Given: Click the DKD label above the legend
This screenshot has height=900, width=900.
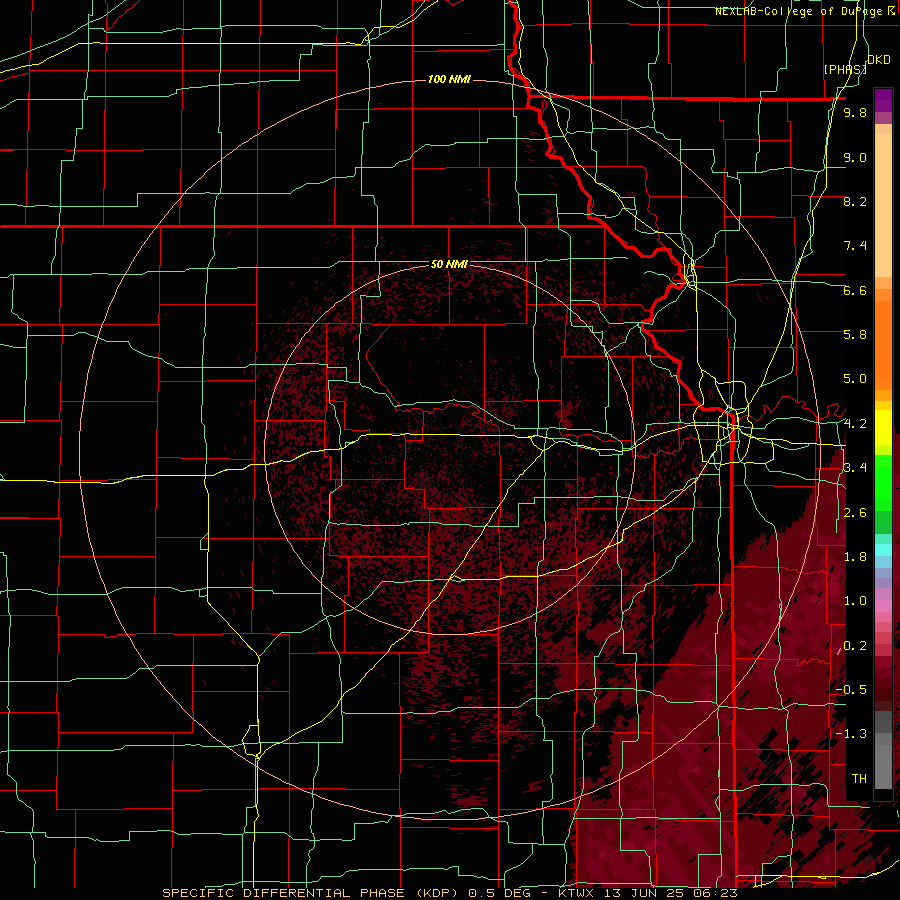Looking at the screenshot, I should point(879,60).
